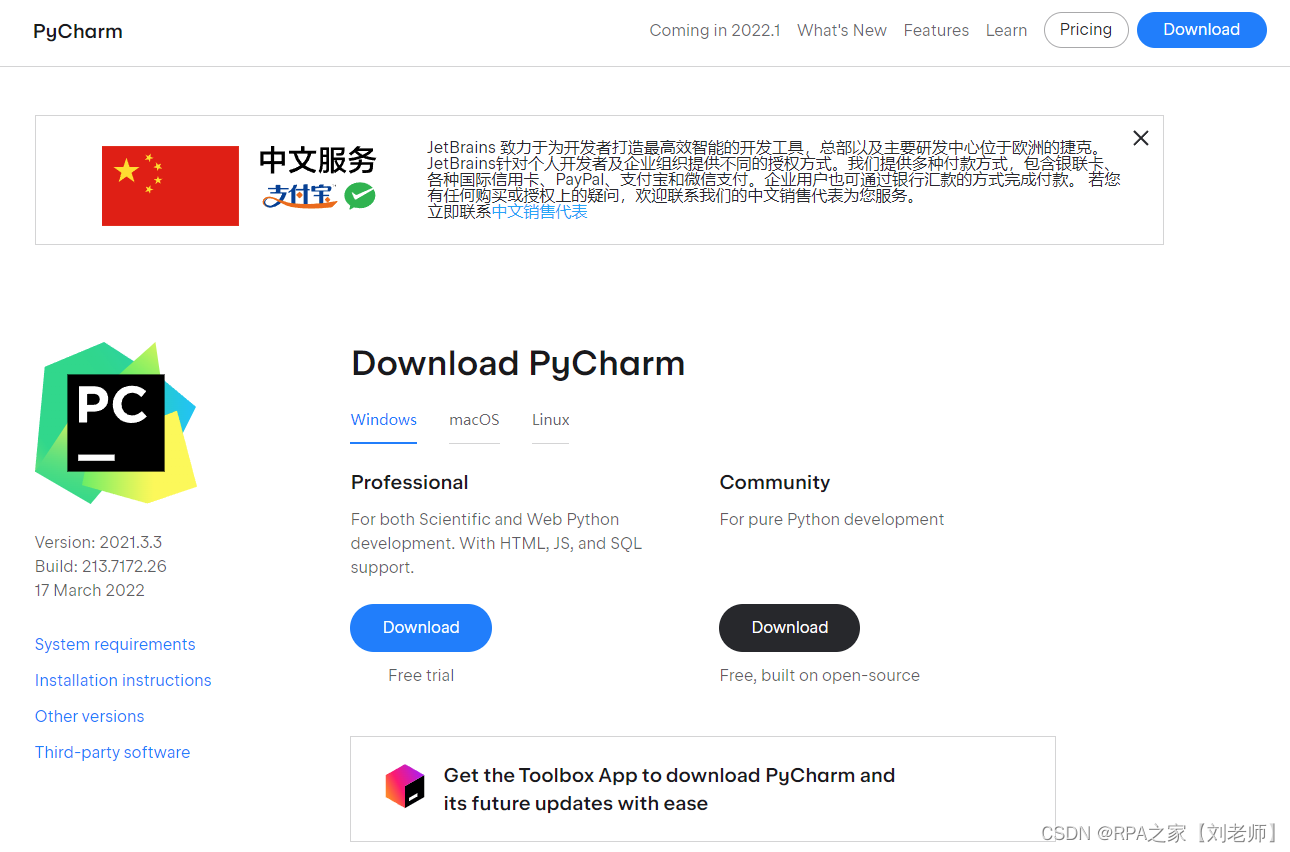Click Get the Toolbox App banner text
The image size is (1290, 852).
tap(669, 789)
